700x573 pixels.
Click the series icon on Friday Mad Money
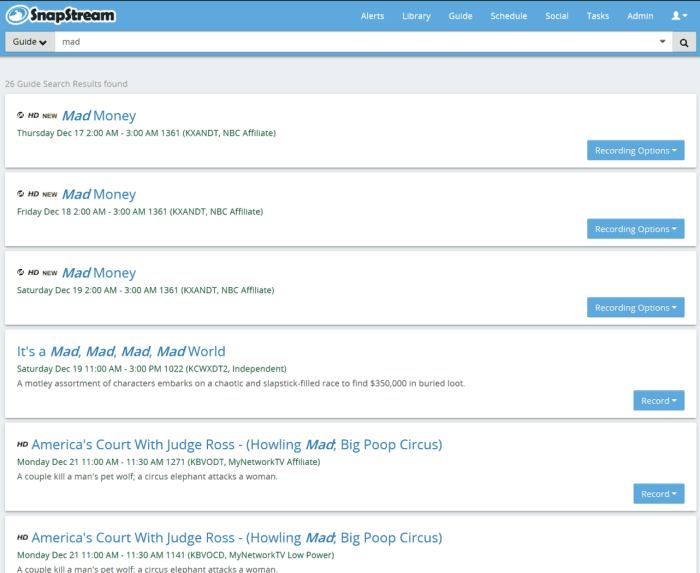21,194
